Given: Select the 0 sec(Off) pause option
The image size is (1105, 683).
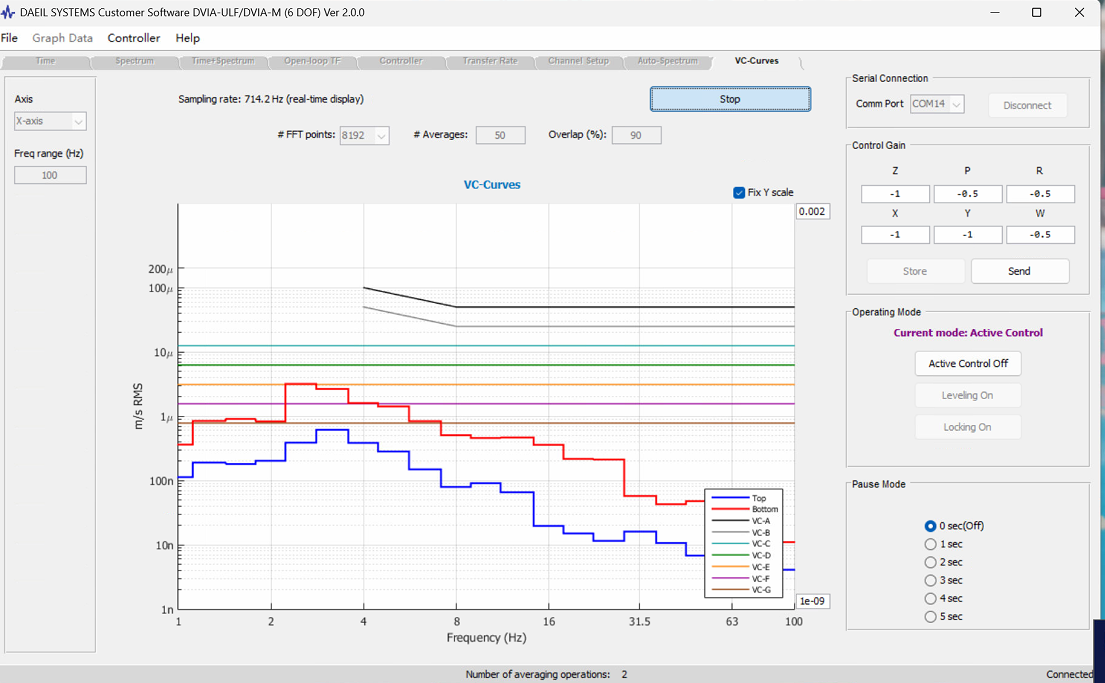Looking at the screenshot, I should click(930, 526).
